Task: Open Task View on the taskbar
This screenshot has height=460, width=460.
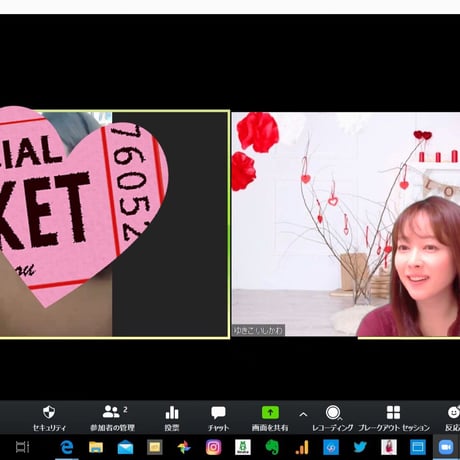Action: pos(23,447)
